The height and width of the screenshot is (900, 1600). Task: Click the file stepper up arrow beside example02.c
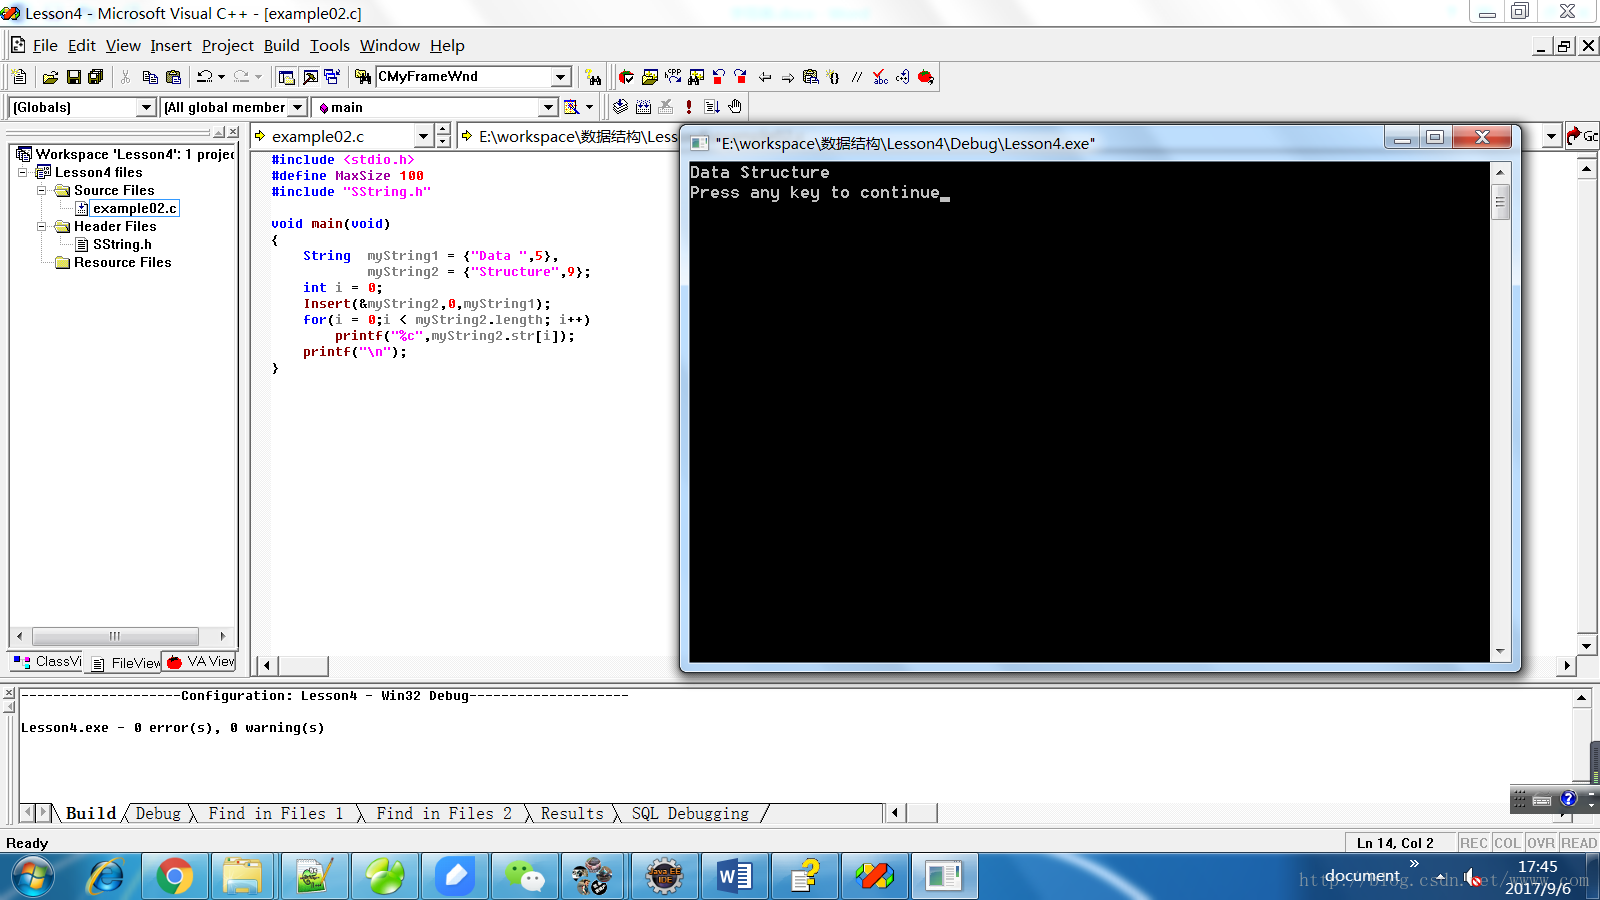point(443,130)
